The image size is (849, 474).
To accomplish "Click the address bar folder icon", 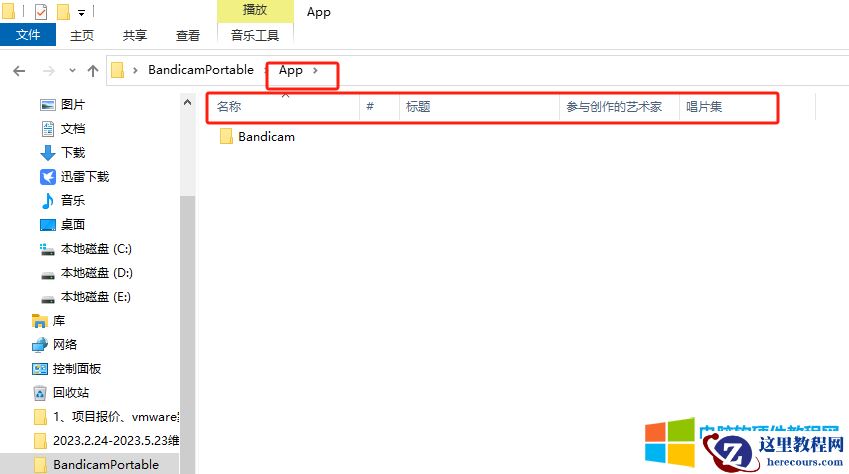I will 117,70.
